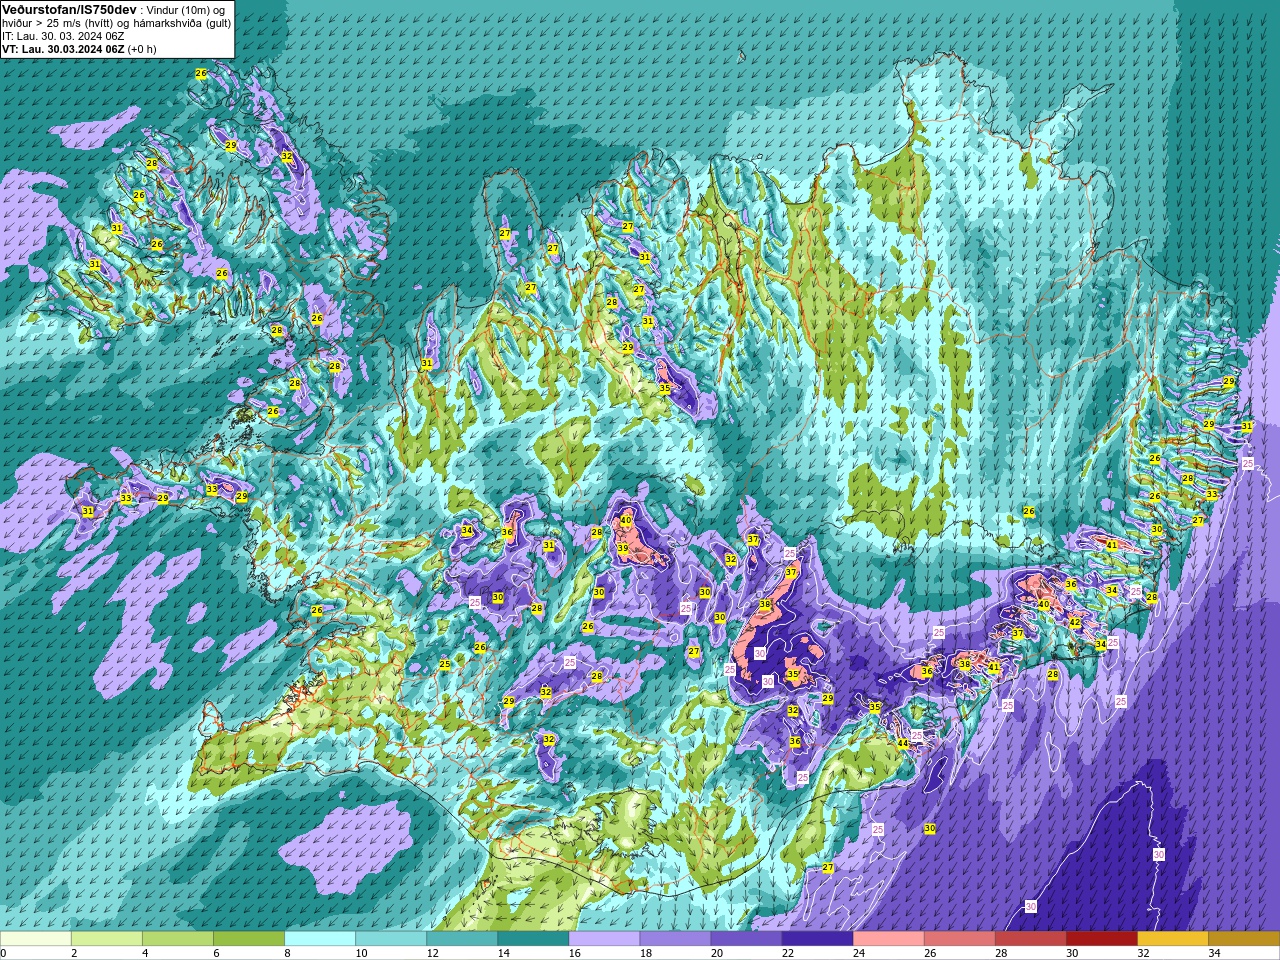Viewport: 1280px width, 960px height.
Task: Click the yellow gust label 44
Action: [903, 743]
